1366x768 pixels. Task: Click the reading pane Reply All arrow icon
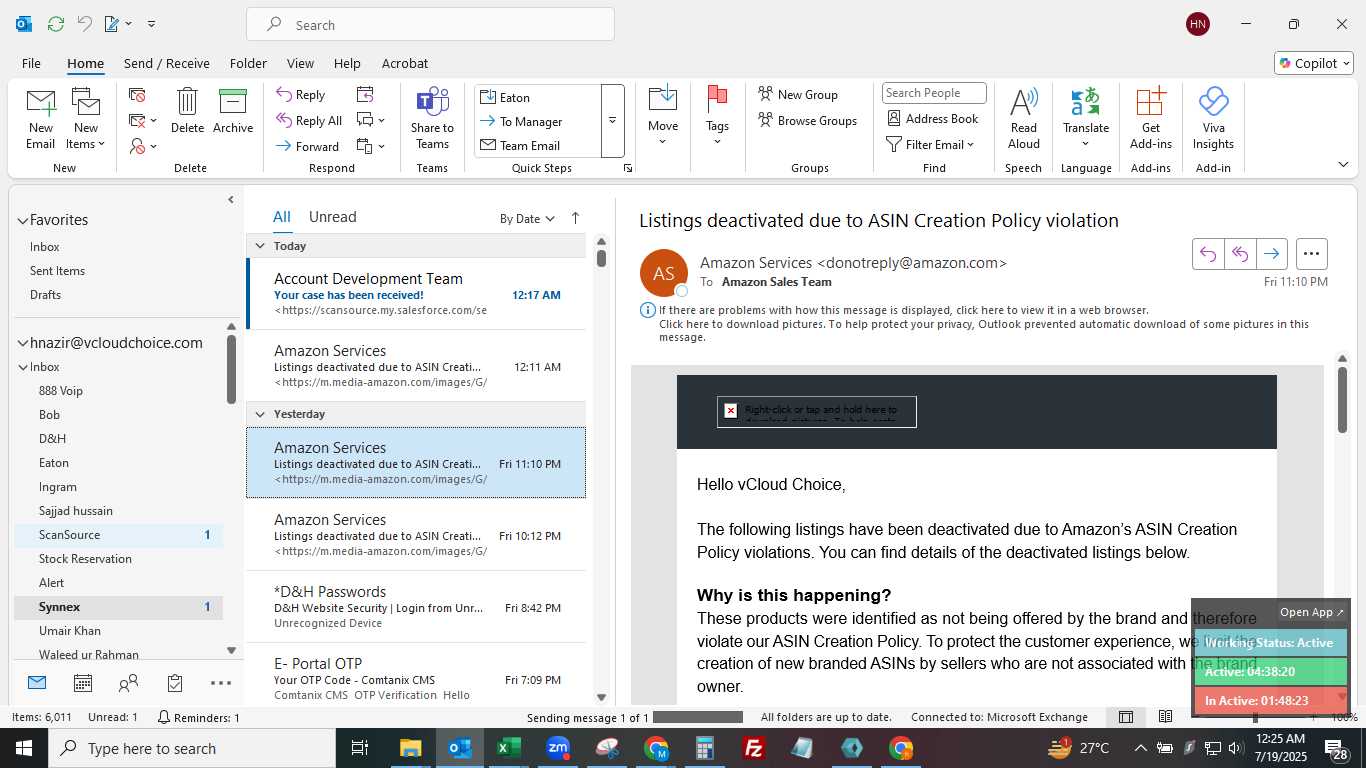[1240, 254]
